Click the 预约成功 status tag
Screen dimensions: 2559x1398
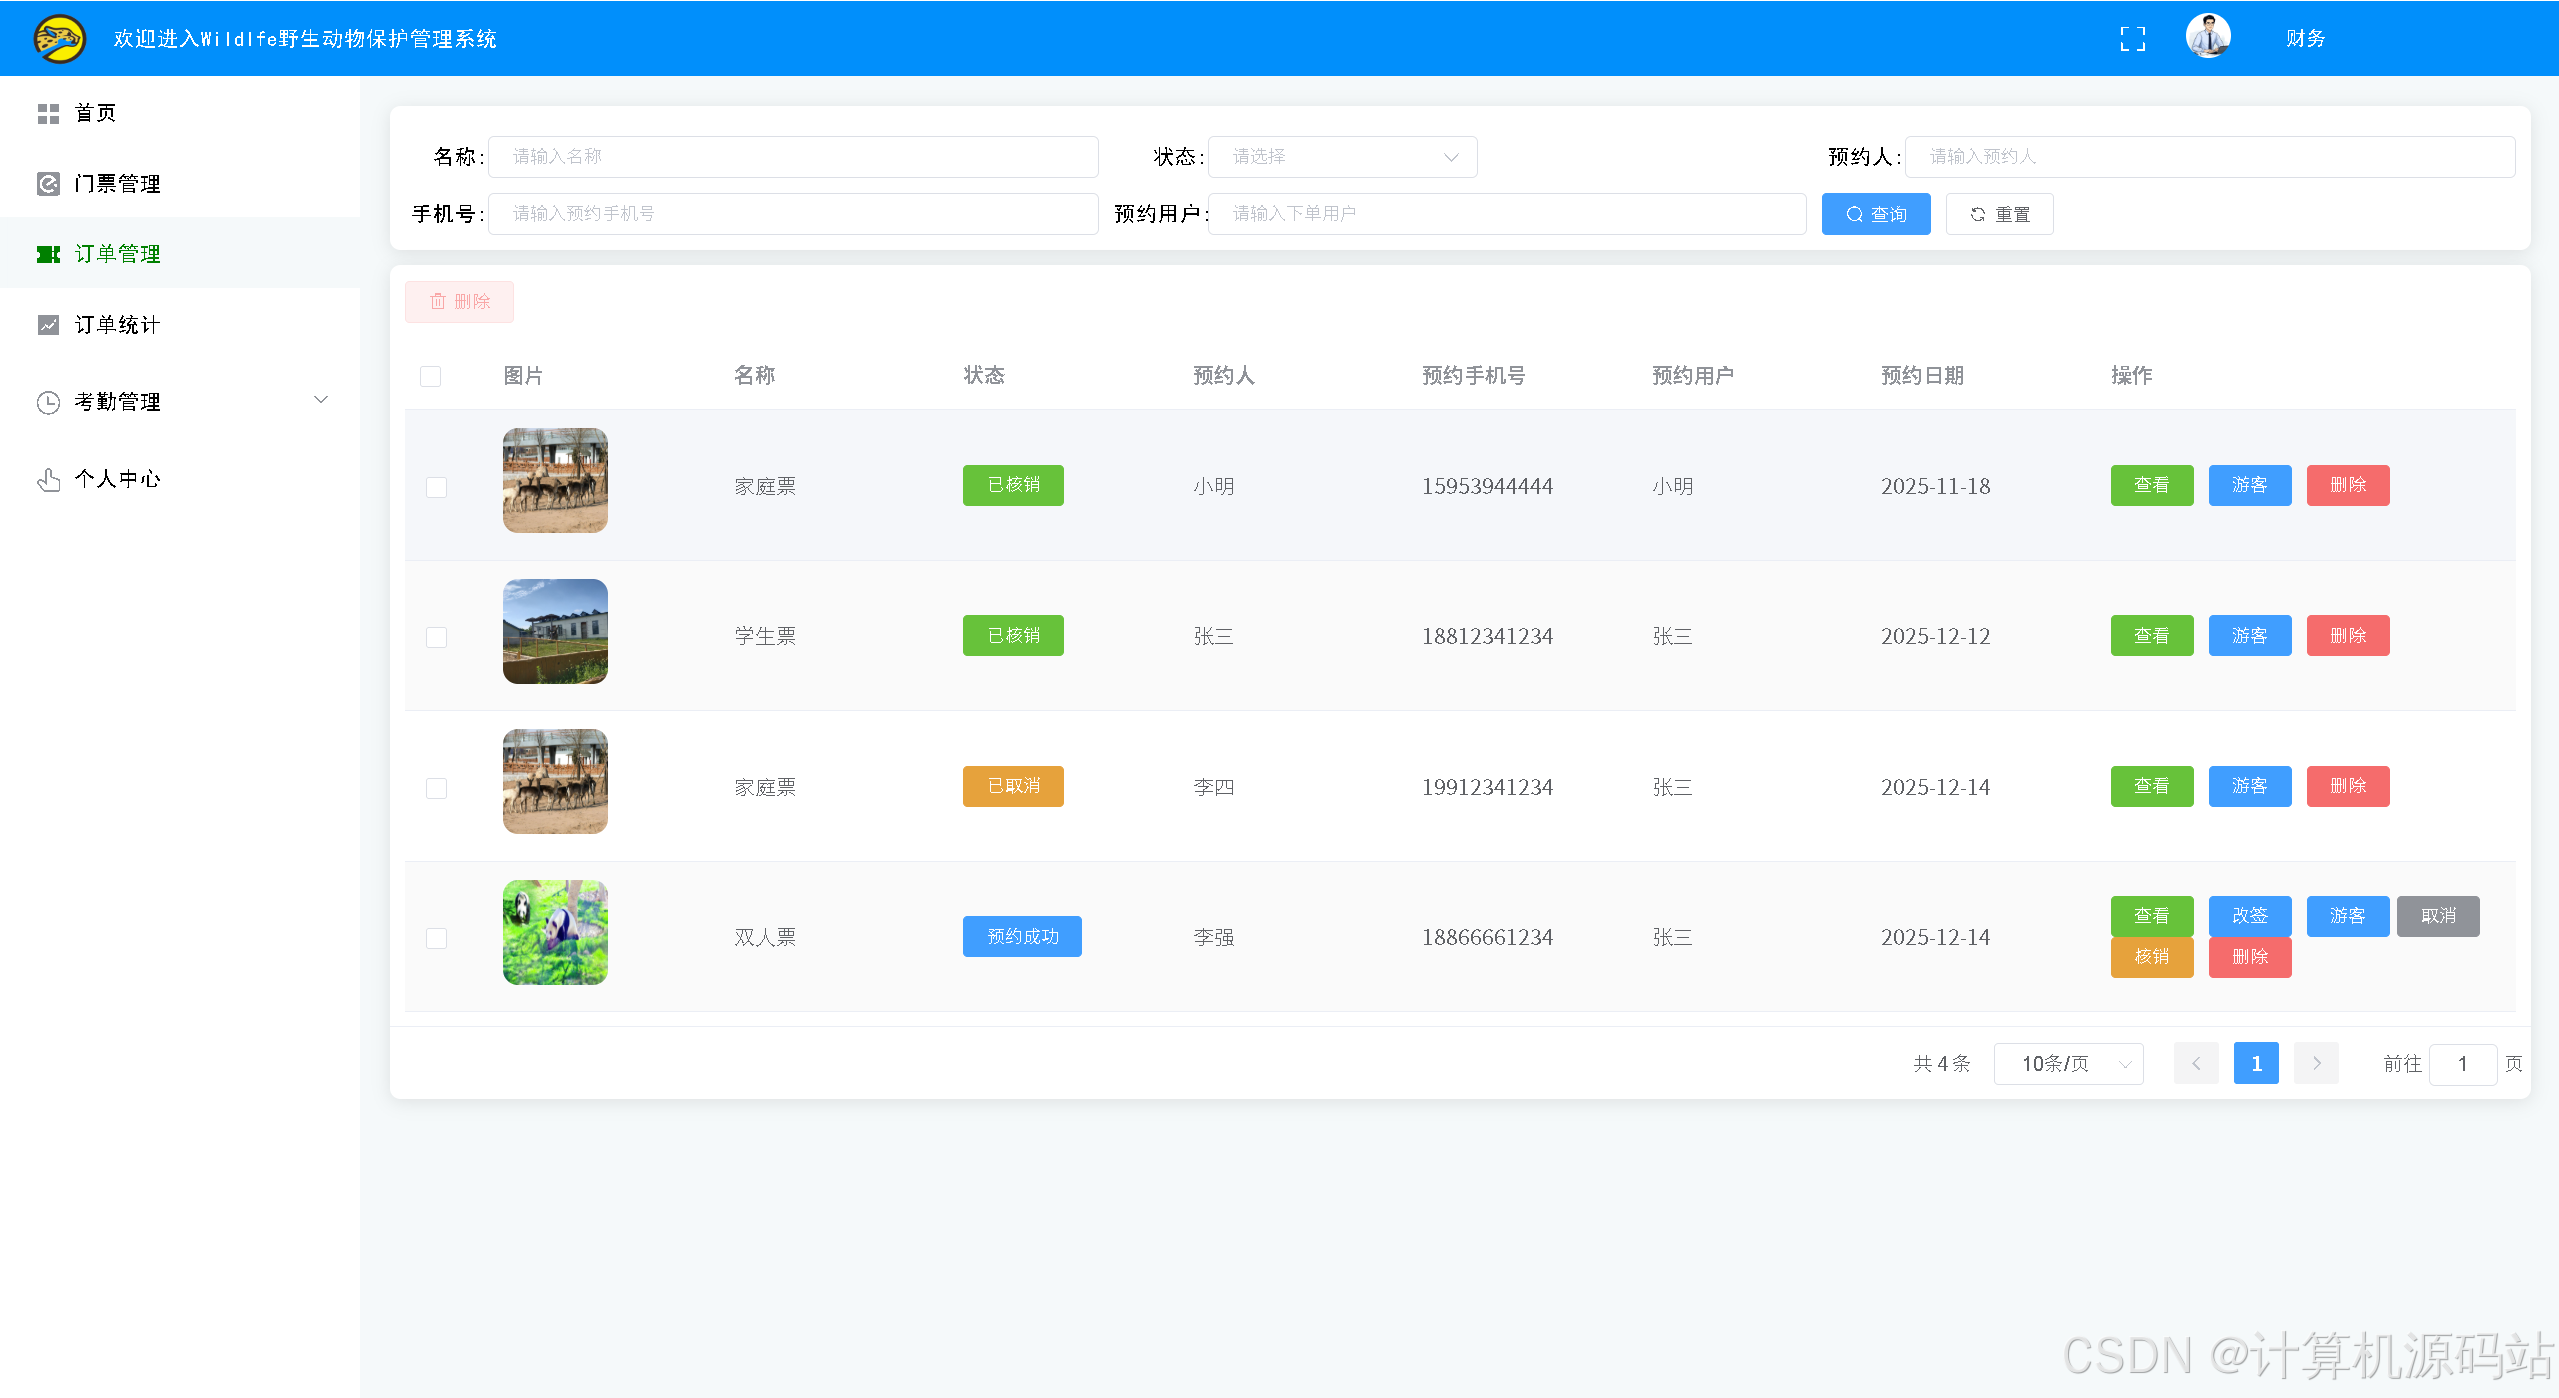[1021, 937]
